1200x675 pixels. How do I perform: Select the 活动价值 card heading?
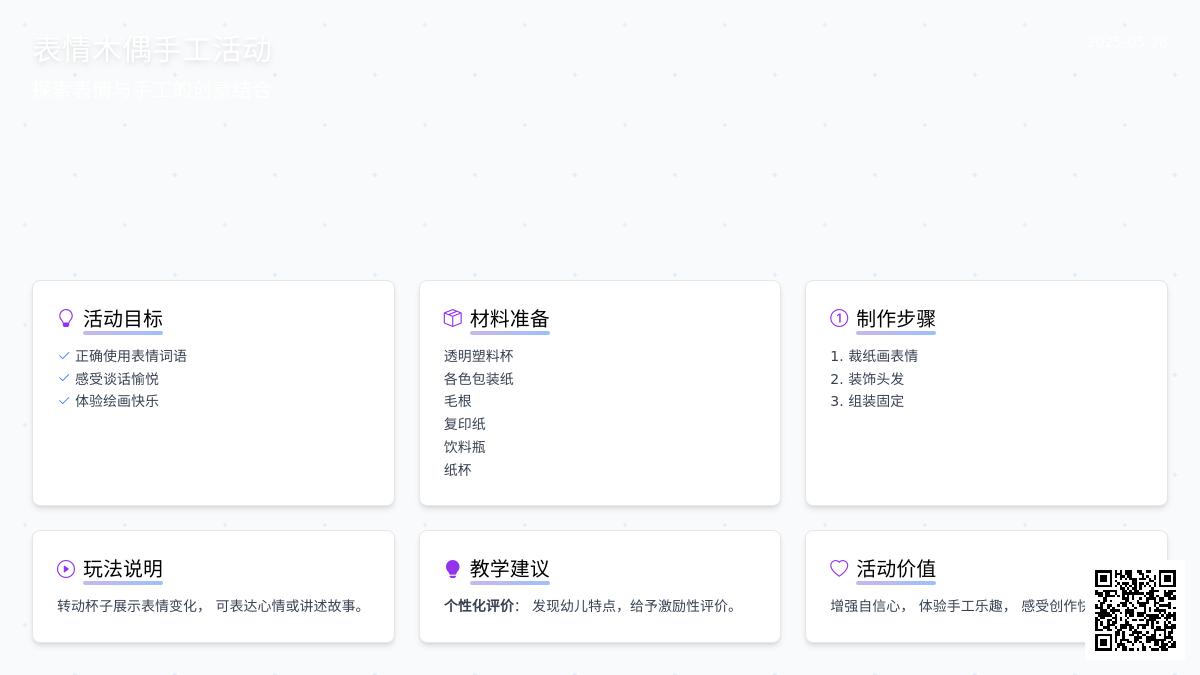coord(896,569)
